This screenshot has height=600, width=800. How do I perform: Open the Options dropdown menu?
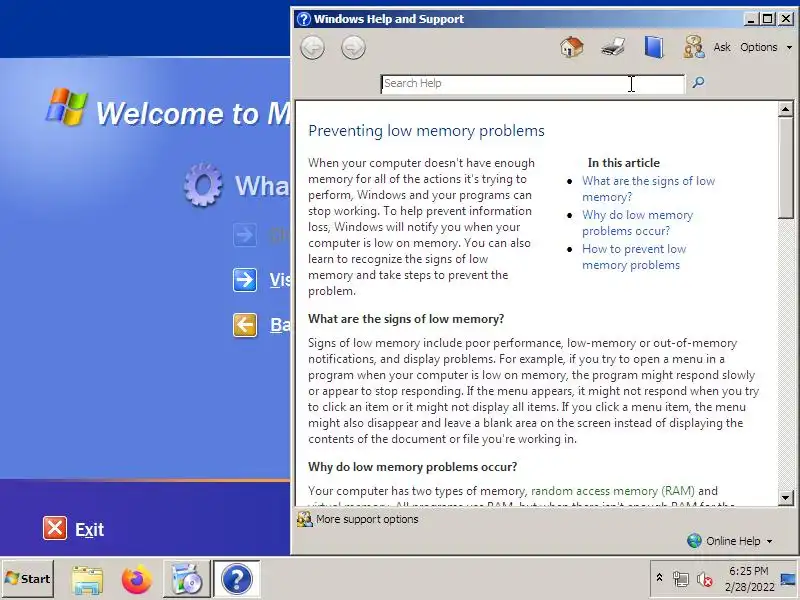tap(766, 47)
